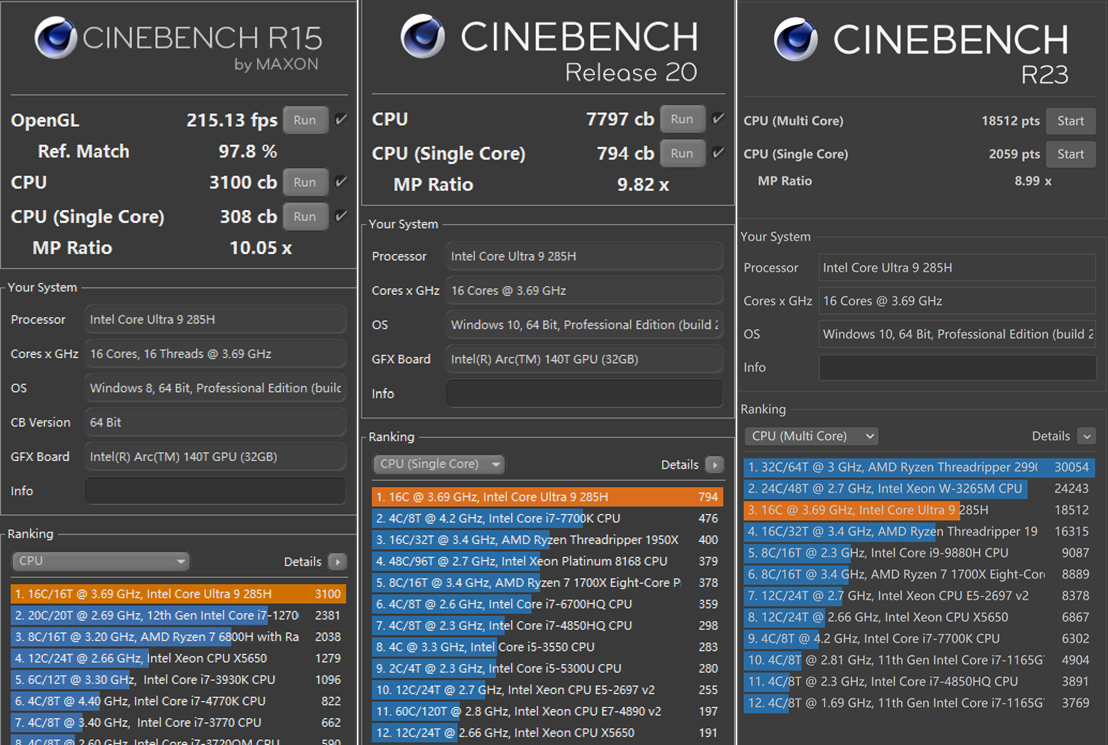The image size is (1108, 745).
Task: Click the '16 Cores, 16 Threads @ 3.69 GHz' field
Action: [215, 353]
